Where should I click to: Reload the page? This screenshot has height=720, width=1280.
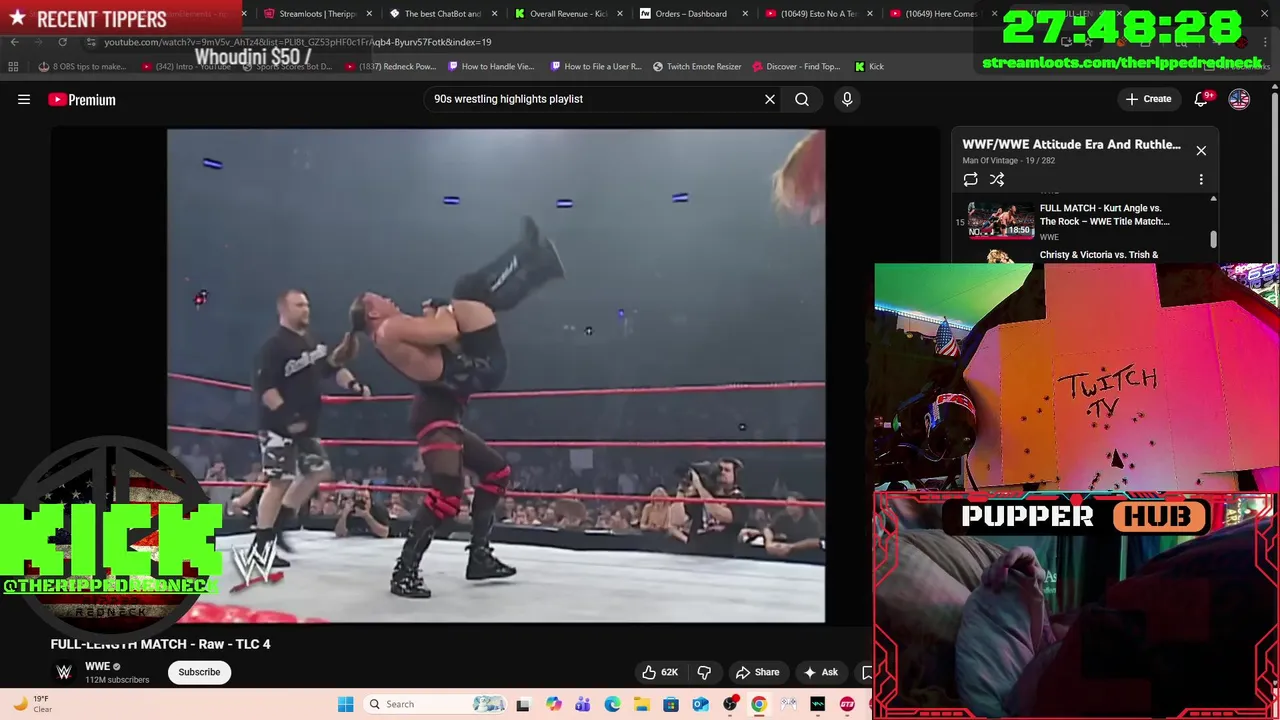[x=62, y=42]
